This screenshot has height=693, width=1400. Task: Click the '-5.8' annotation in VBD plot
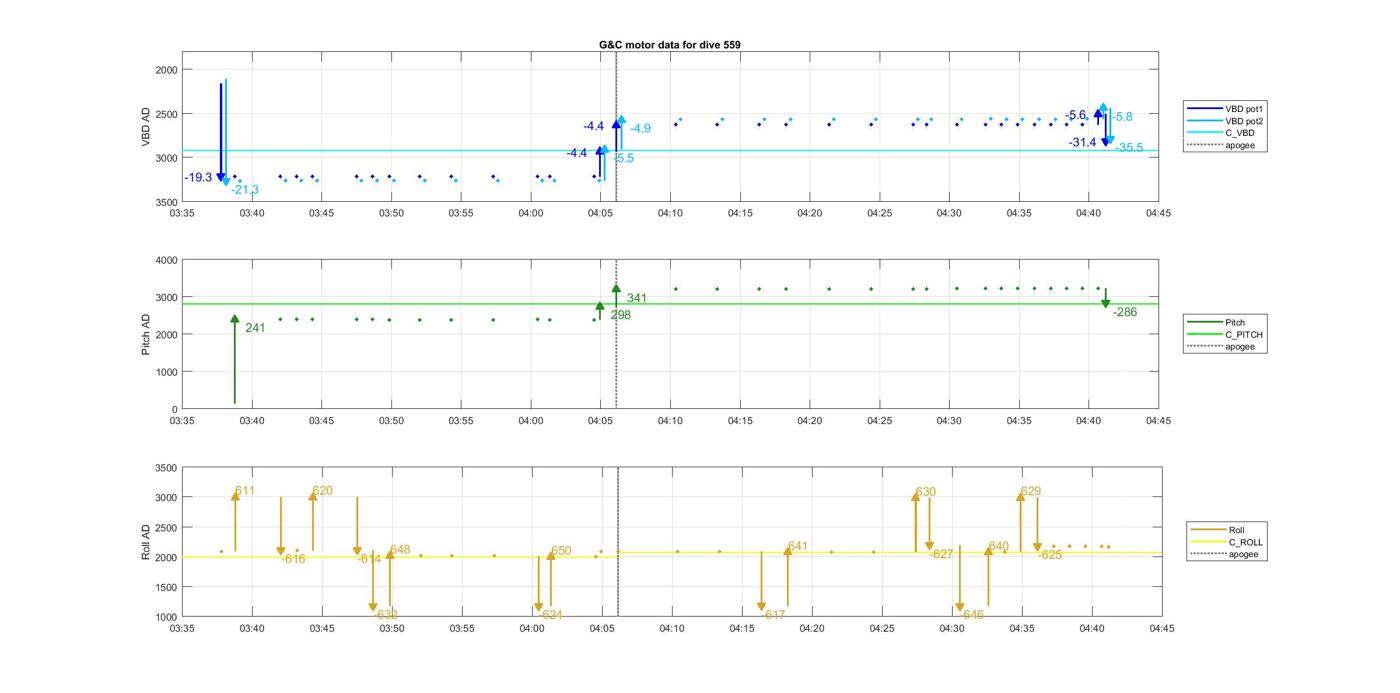tap(1122, 117)
